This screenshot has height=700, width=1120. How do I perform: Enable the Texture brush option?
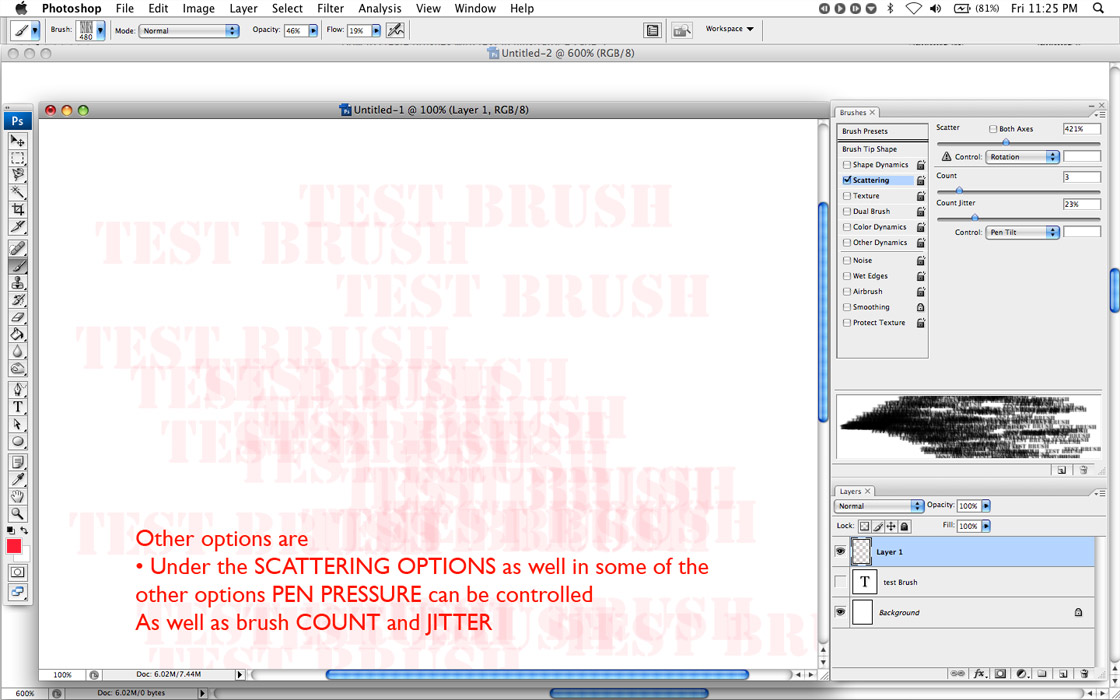click(x=846, y=196)
